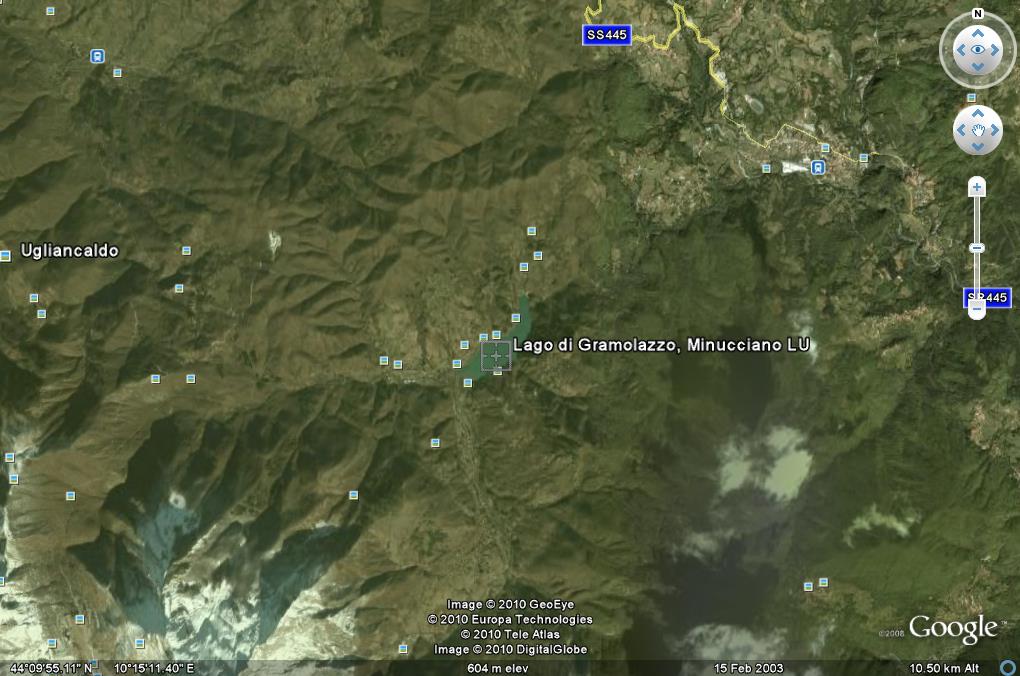
Task: Pan map right using hand joystick arrow
Action: (x=995, y=130)
